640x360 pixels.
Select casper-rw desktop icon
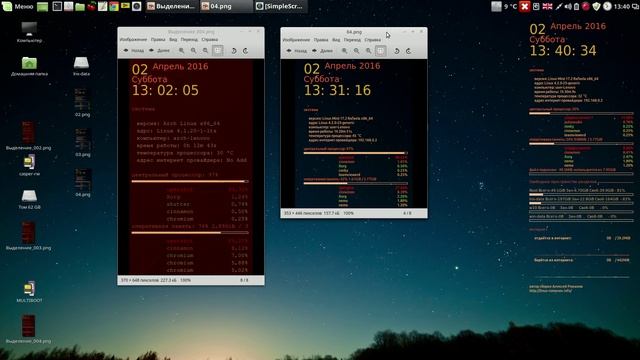coord(29,165)
